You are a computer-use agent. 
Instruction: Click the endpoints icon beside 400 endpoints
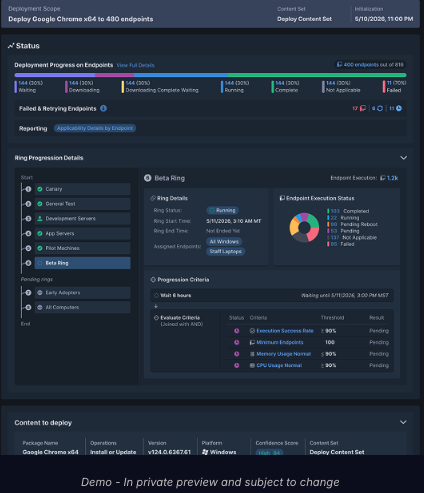(339, 65)
